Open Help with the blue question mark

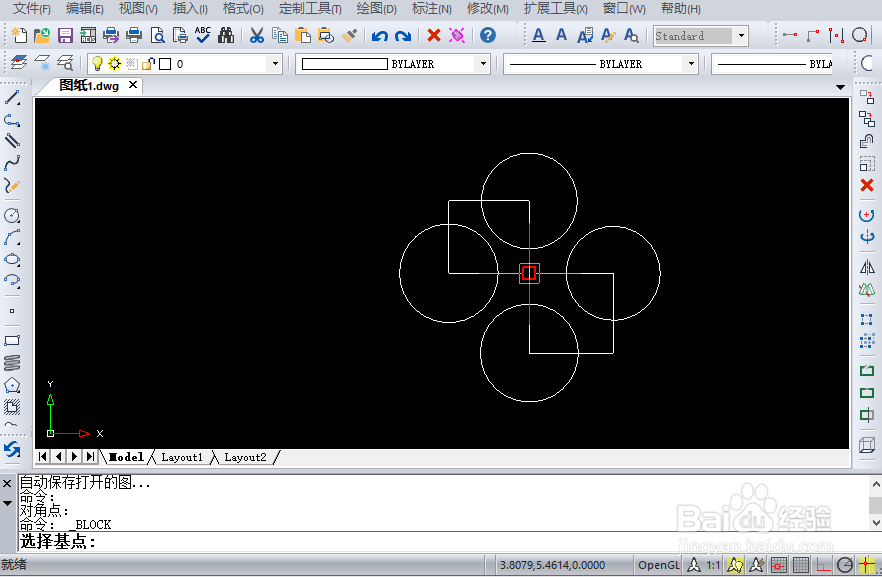pyautogui.click(x=488, y=35)
